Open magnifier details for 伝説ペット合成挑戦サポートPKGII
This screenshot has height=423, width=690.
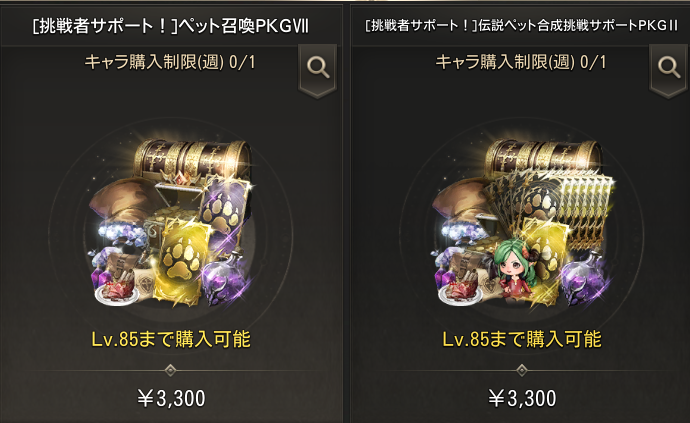click(x=669, y=68)
